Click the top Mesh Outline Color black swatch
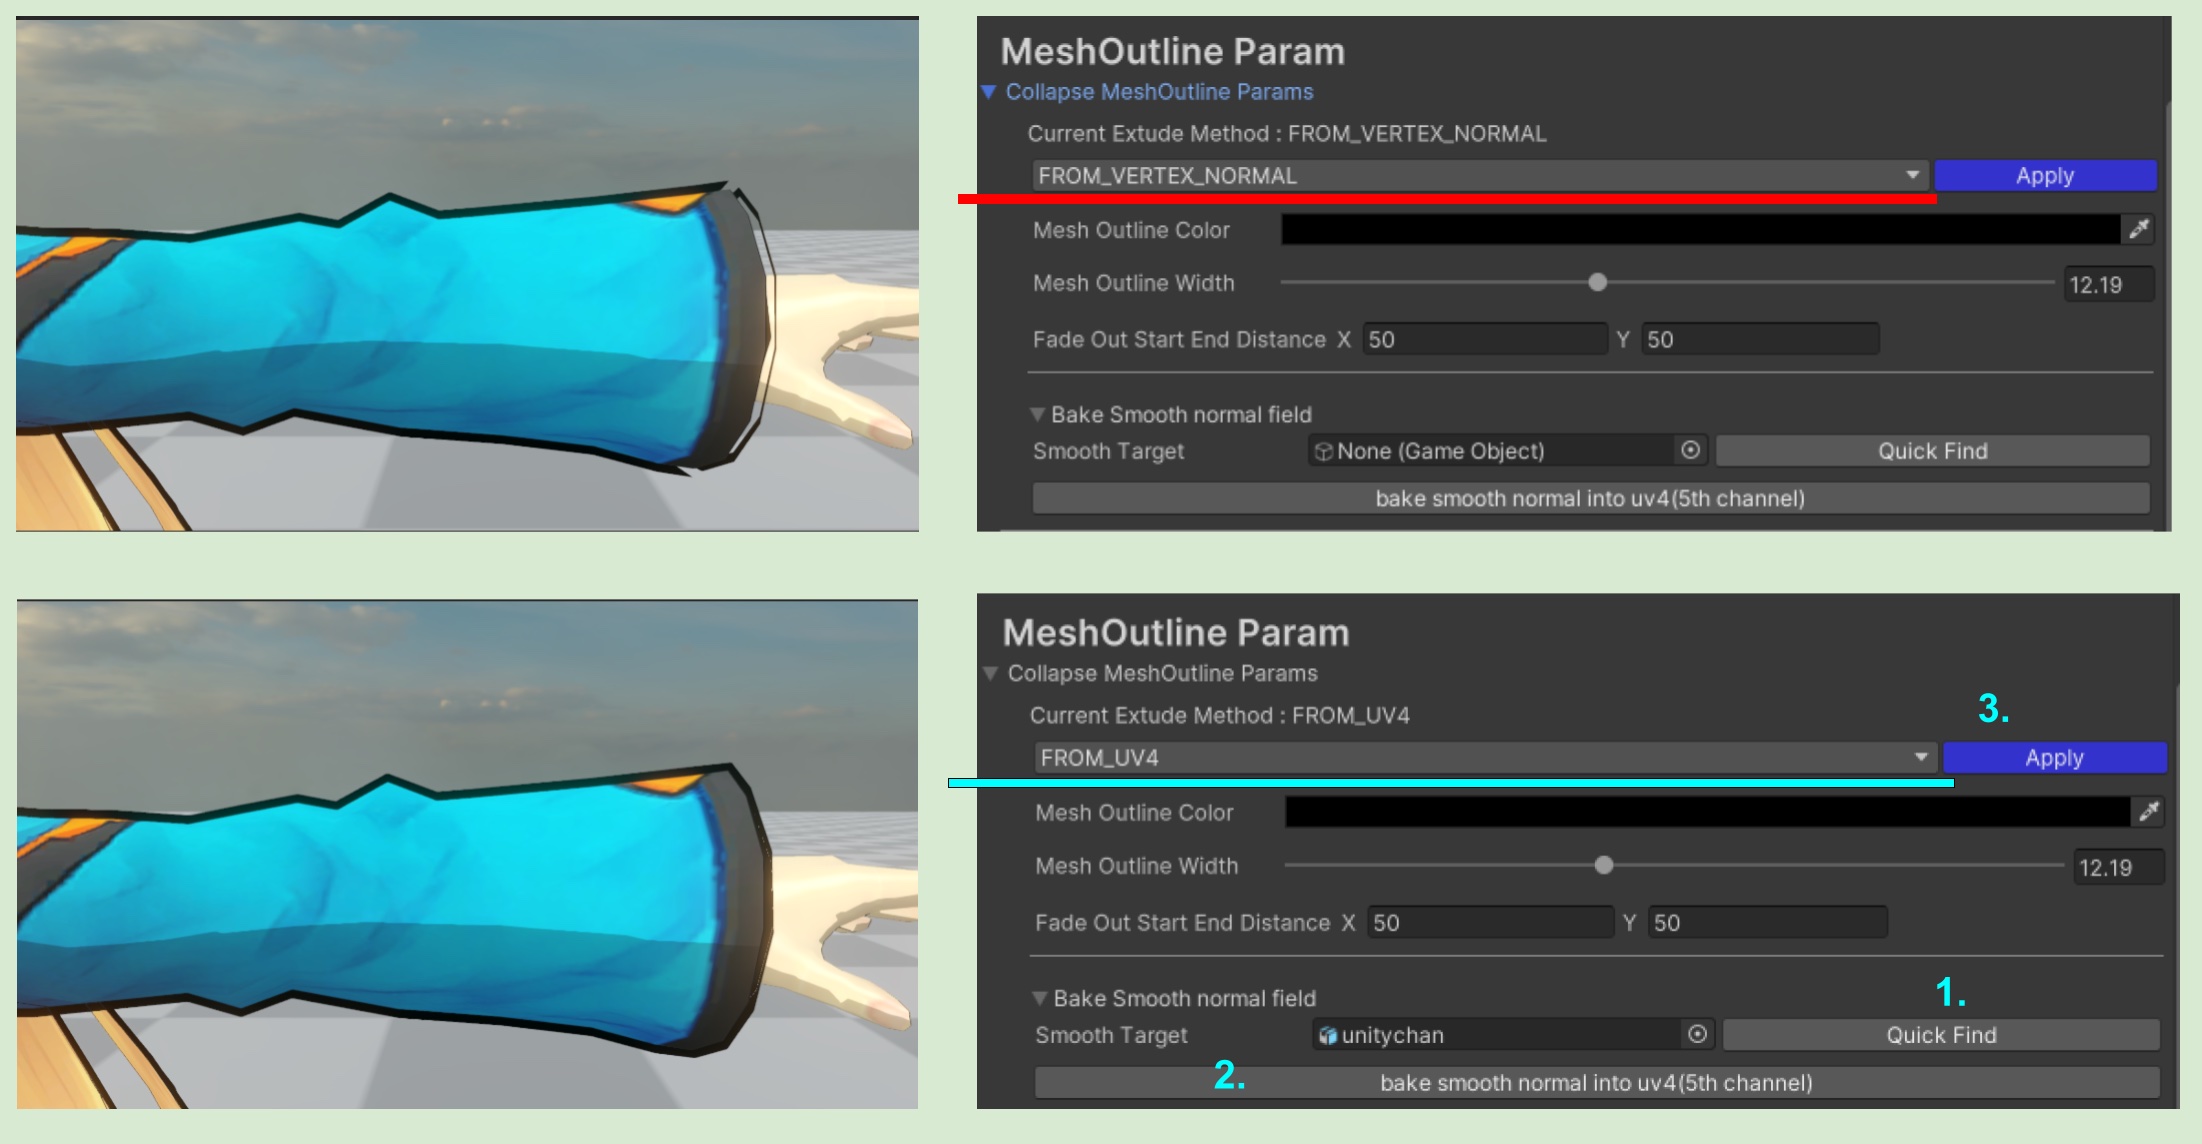Viewport: 2202px width, 1144px height. tap(1700, 230)
